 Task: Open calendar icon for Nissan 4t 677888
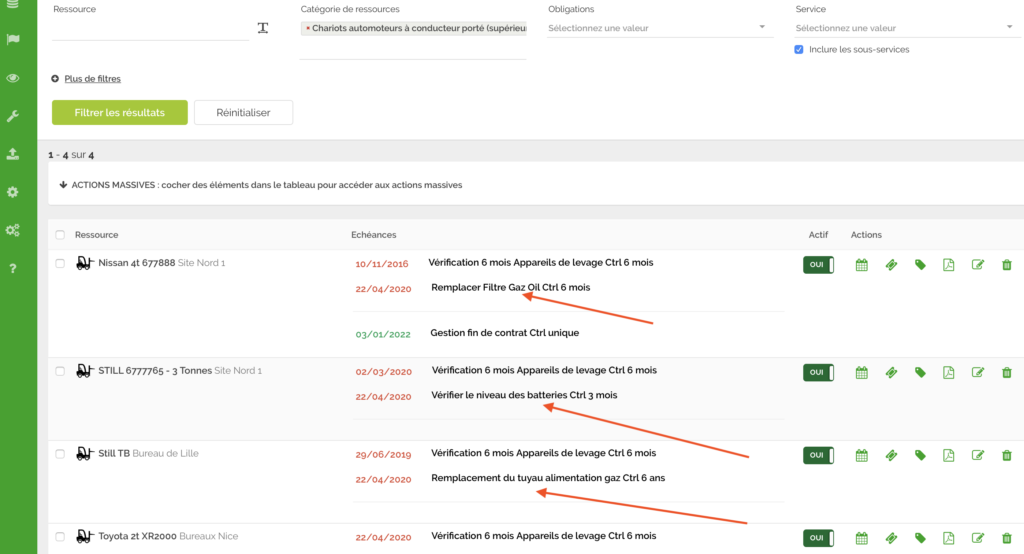click(x=861, y=265)
